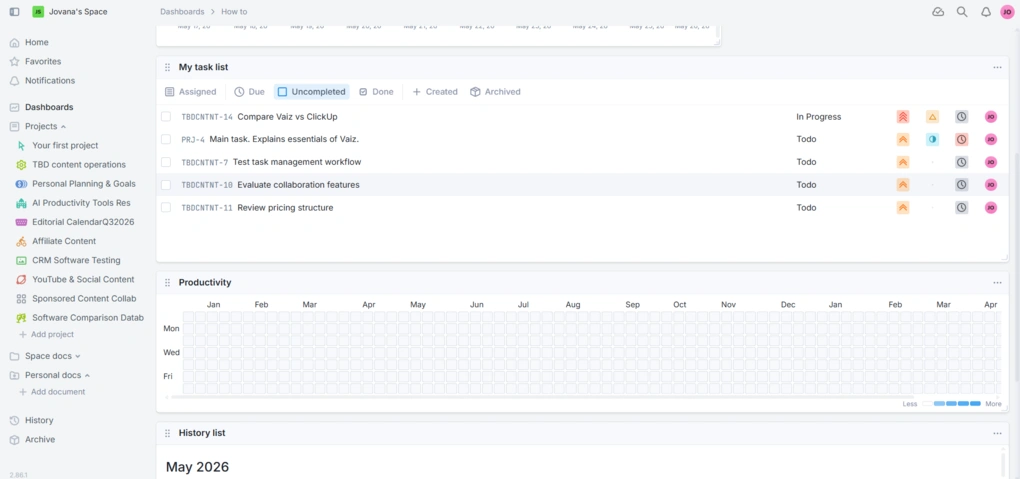Click warning triangle icon on TBDCNTNT-14 row

[932, 117]
